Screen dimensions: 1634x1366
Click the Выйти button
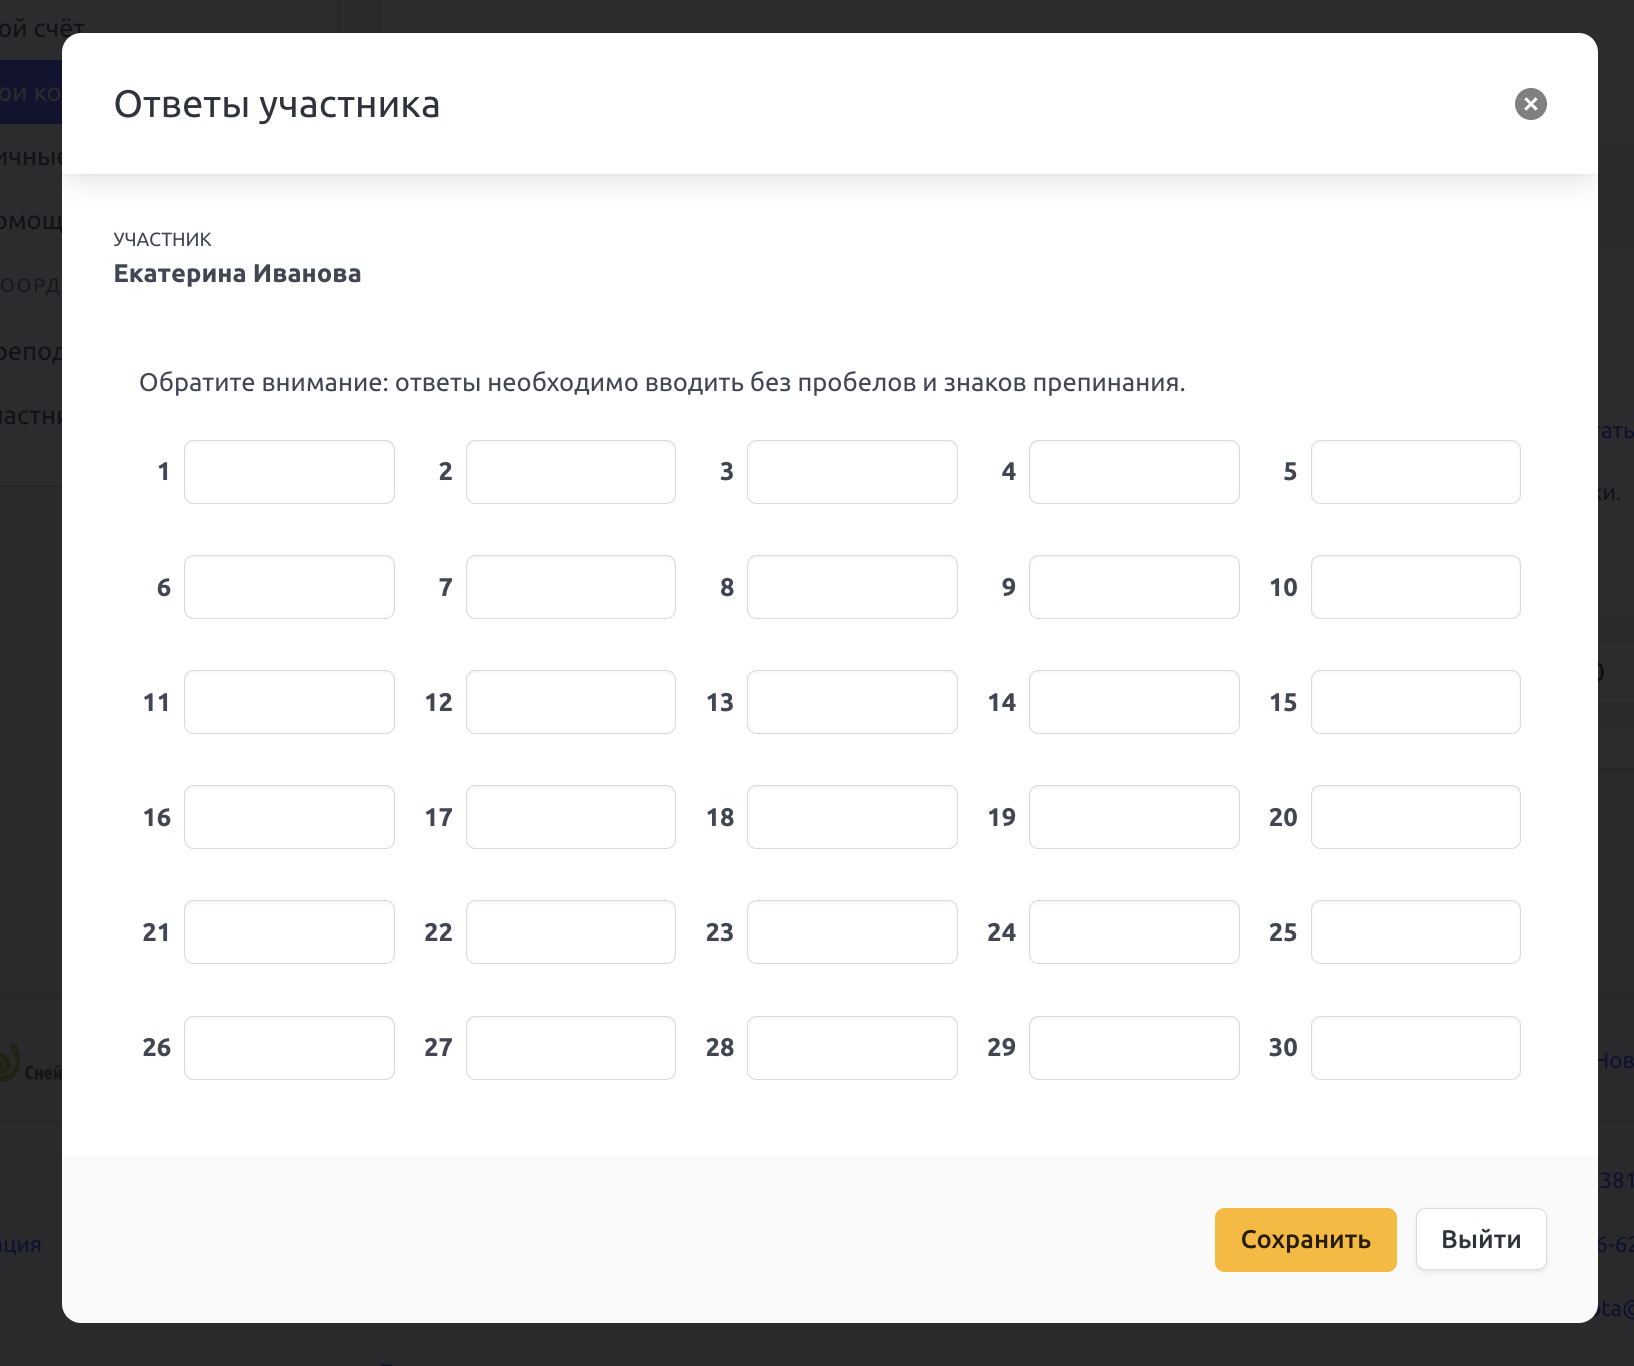[x=1481, y=1239]
